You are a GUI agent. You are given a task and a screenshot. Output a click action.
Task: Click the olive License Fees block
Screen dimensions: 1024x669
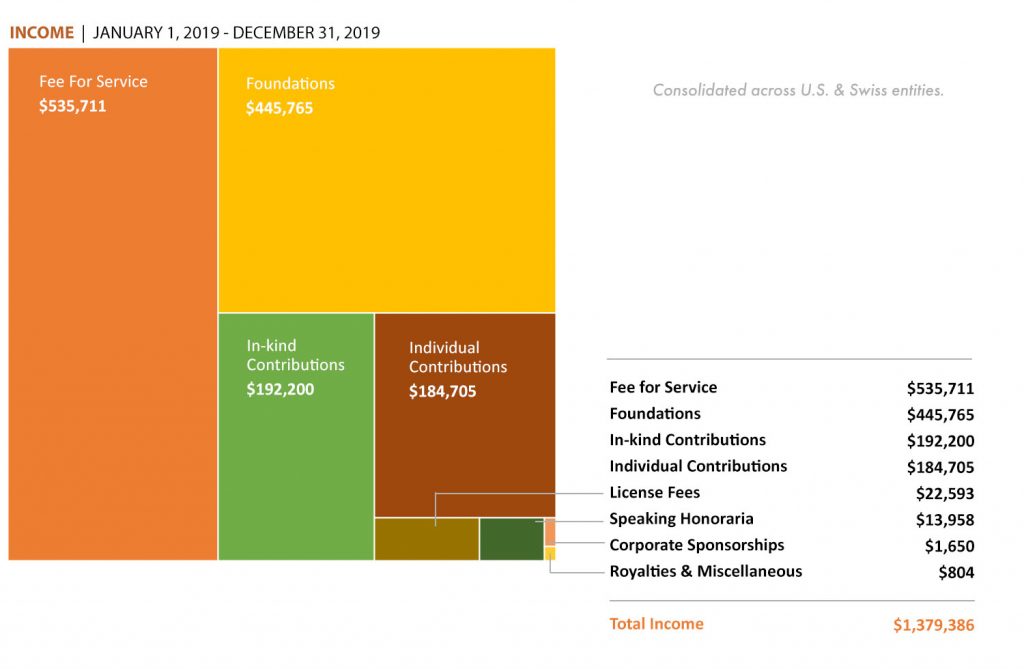[x=426, y=539]
